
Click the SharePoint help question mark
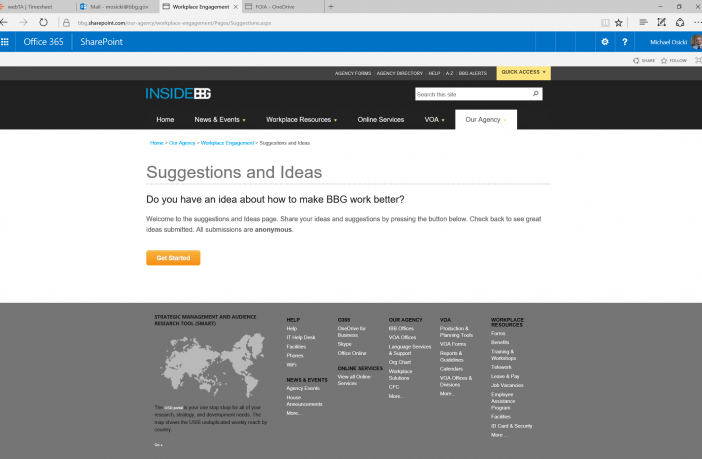click(625, 41)
